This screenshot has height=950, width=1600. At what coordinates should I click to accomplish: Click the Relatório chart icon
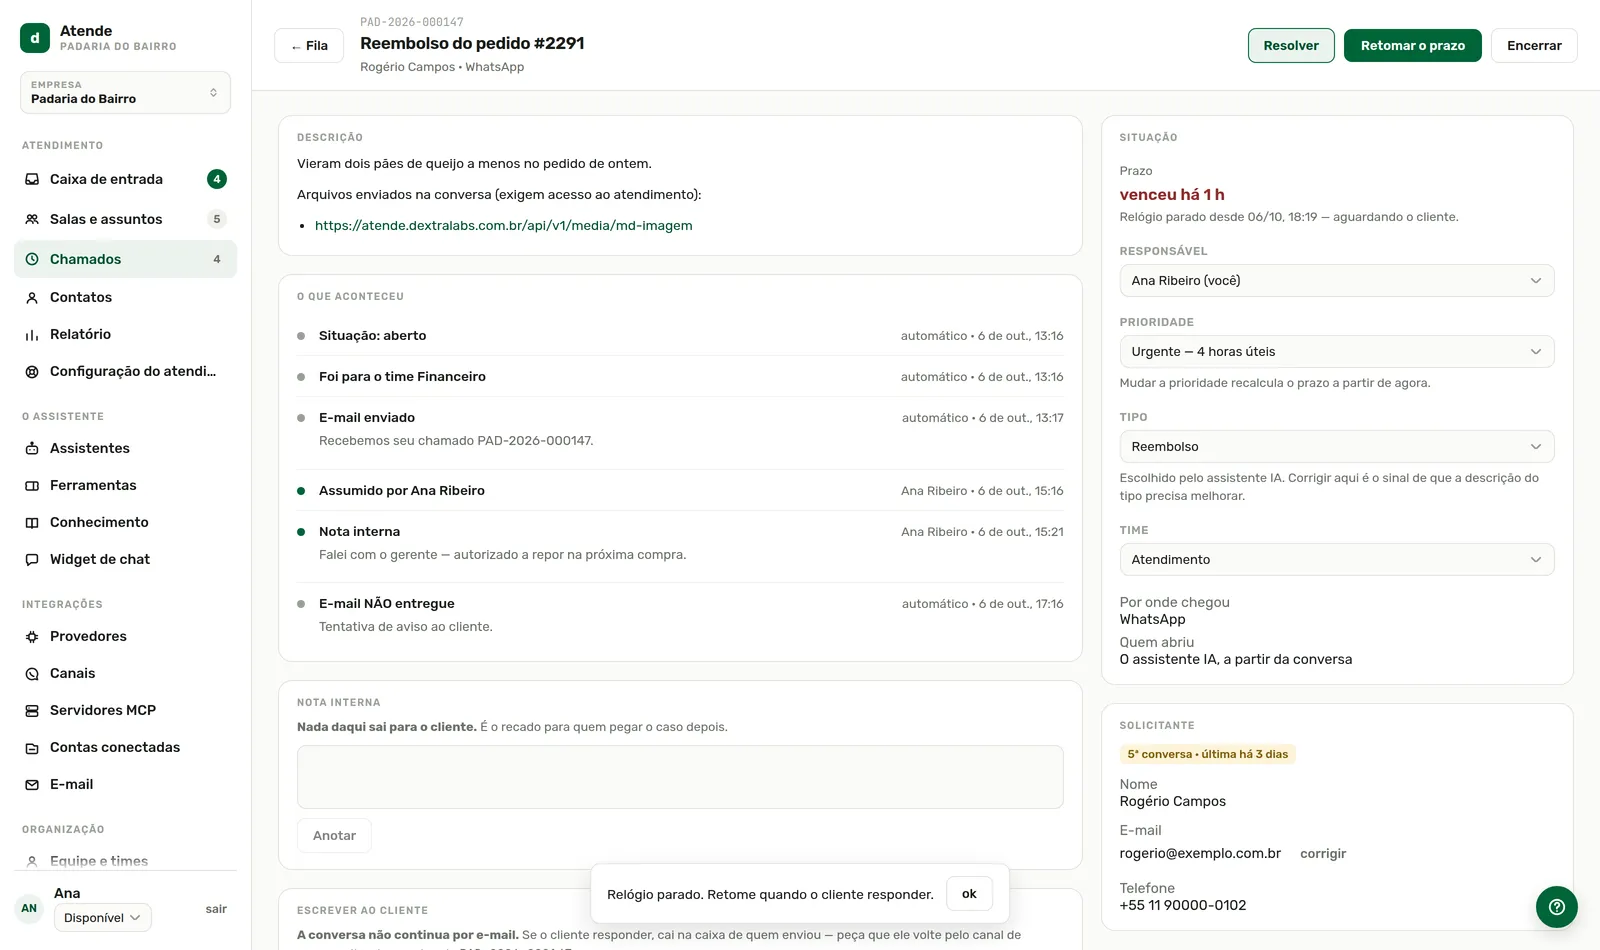pos(32,334)
